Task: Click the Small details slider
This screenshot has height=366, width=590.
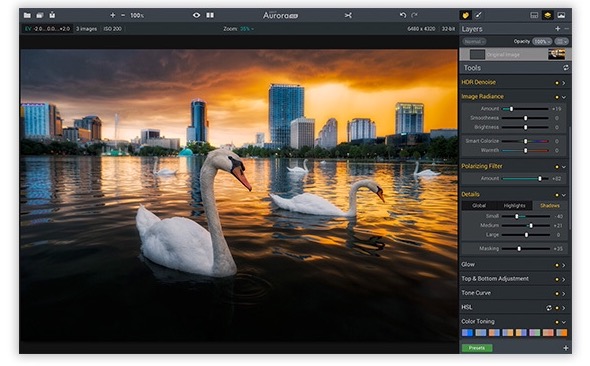Action: coord(525,216)
